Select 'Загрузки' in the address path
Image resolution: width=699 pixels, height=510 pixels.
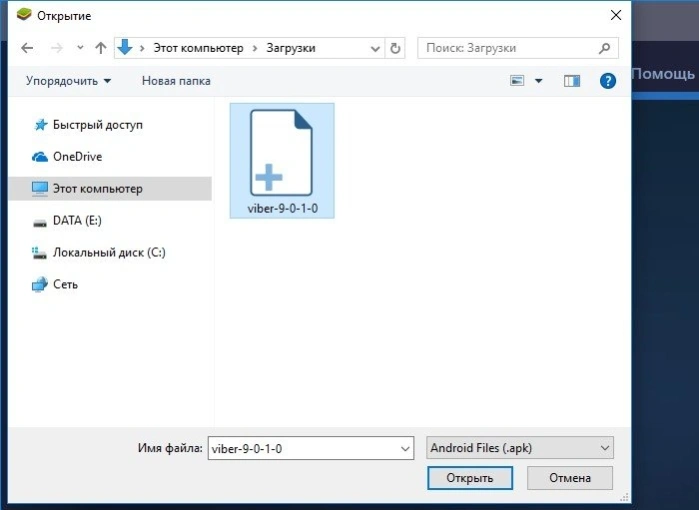point(291,48)
